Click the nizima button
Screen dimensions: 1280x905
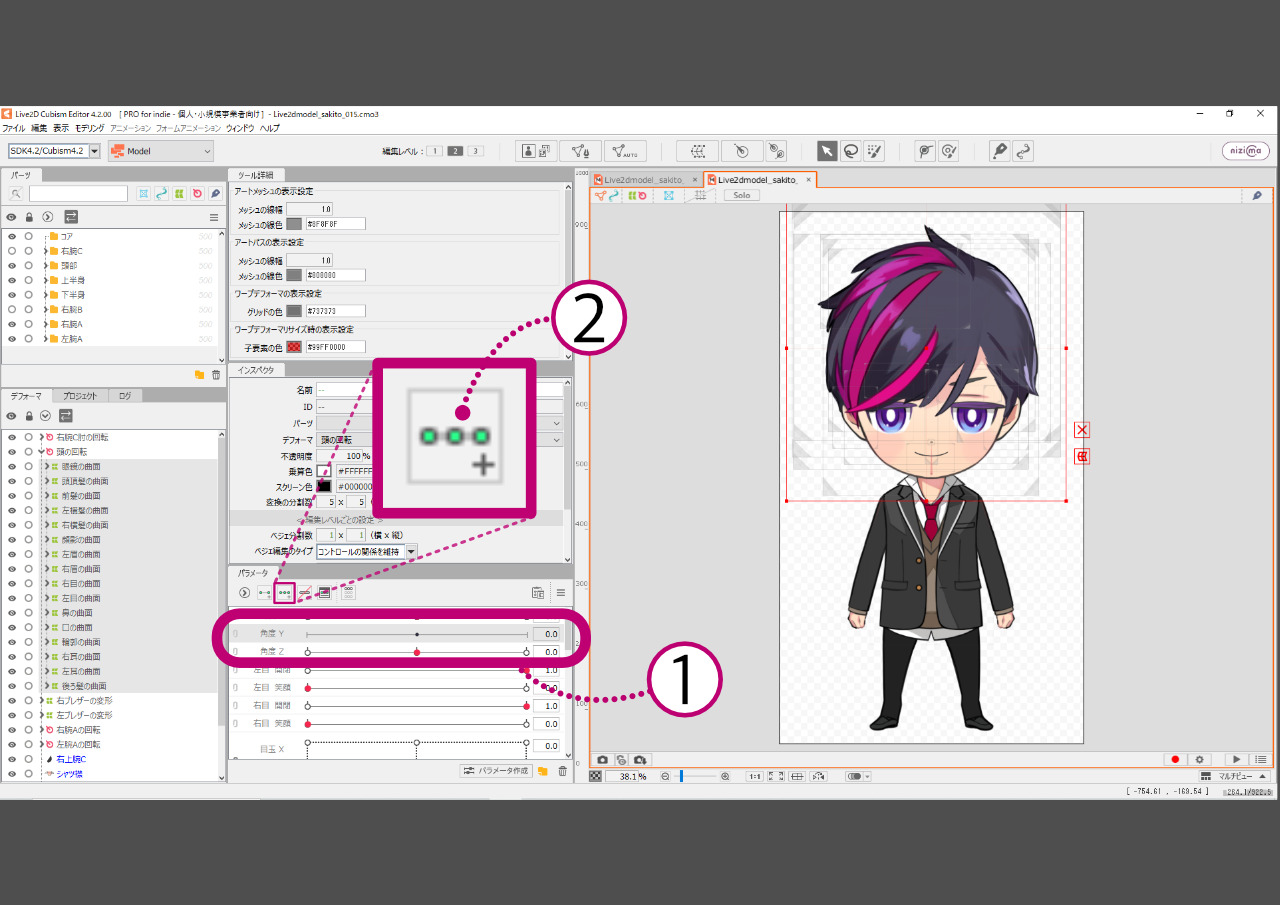point(1246,151)
